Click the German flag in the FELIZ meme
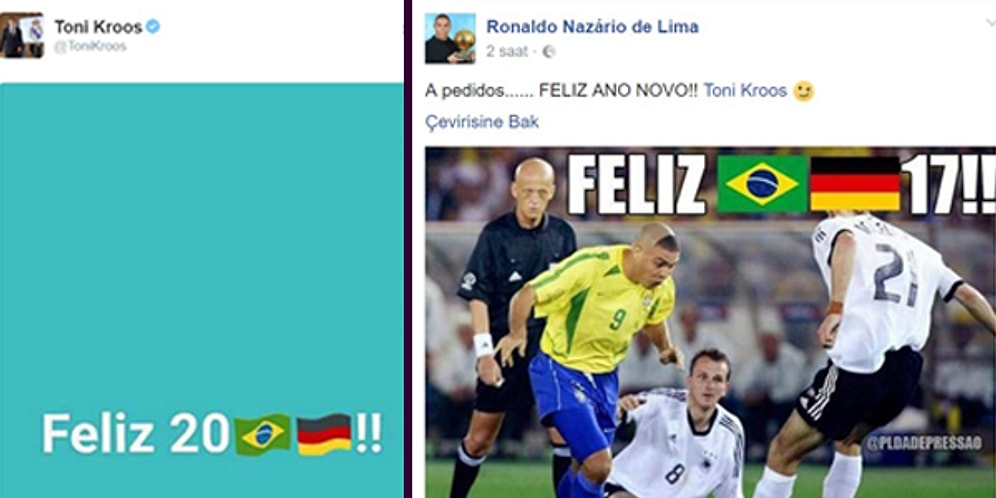This screenshot has width=996, height=498. point(855,184)
